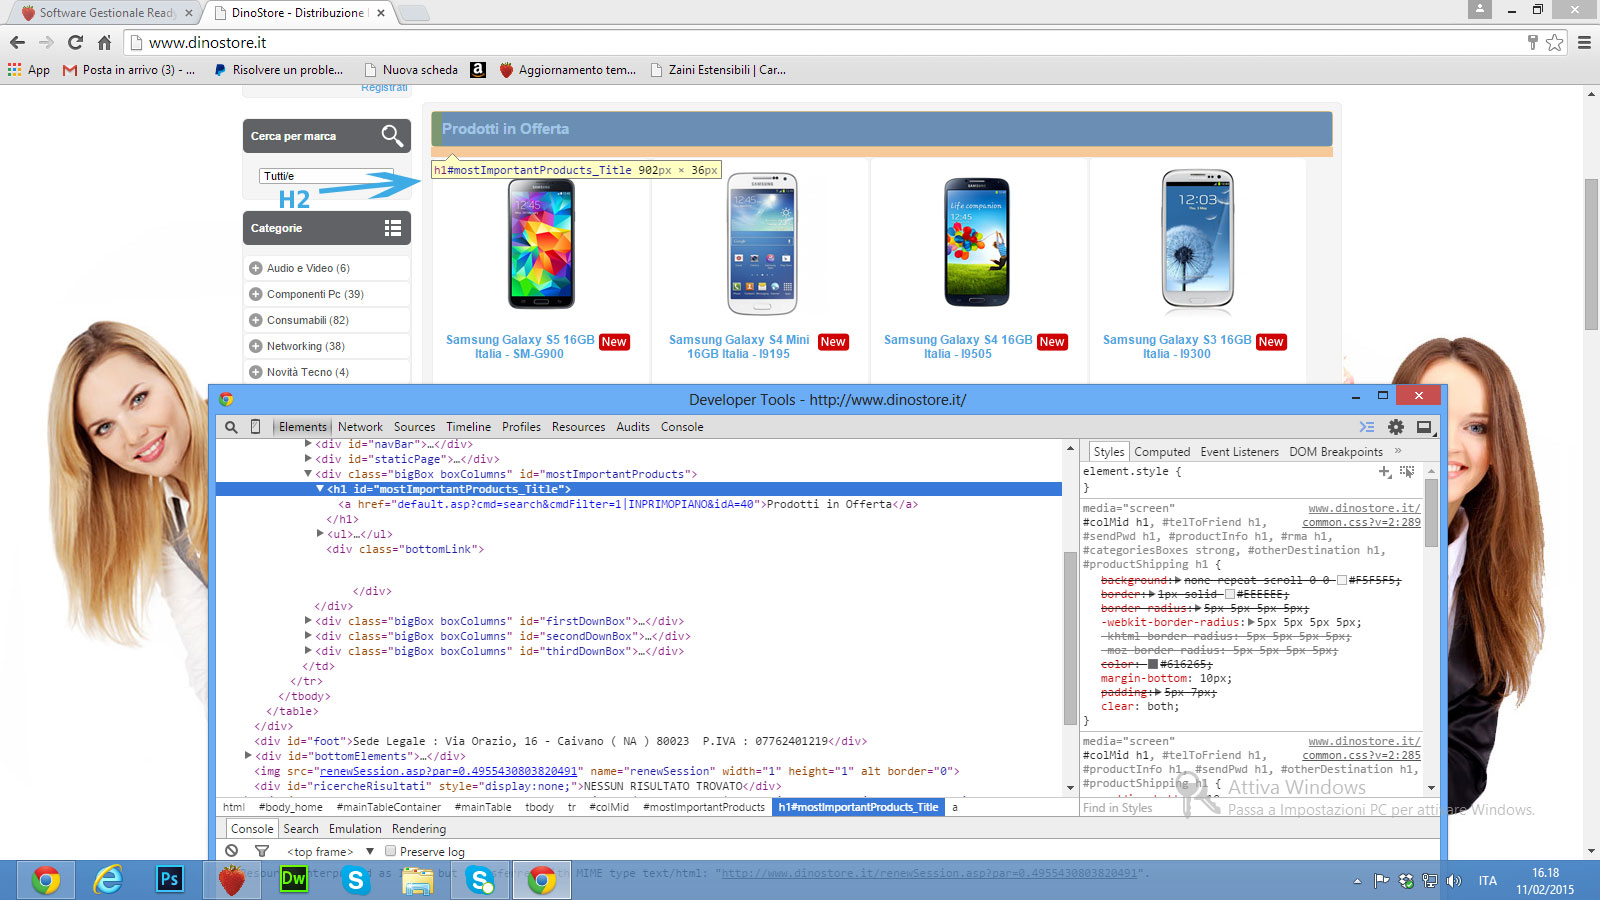Expand the Componenti Pc category
Screen dimensions: 1600x900
[255, 294]
